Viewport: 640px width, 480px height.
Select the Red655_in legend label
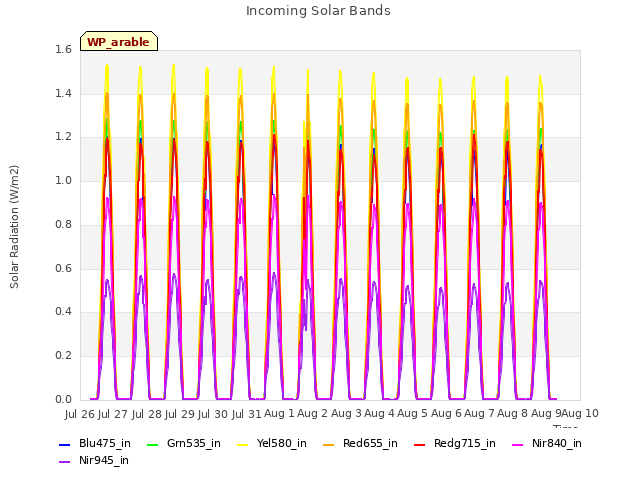tap(370, 444)
